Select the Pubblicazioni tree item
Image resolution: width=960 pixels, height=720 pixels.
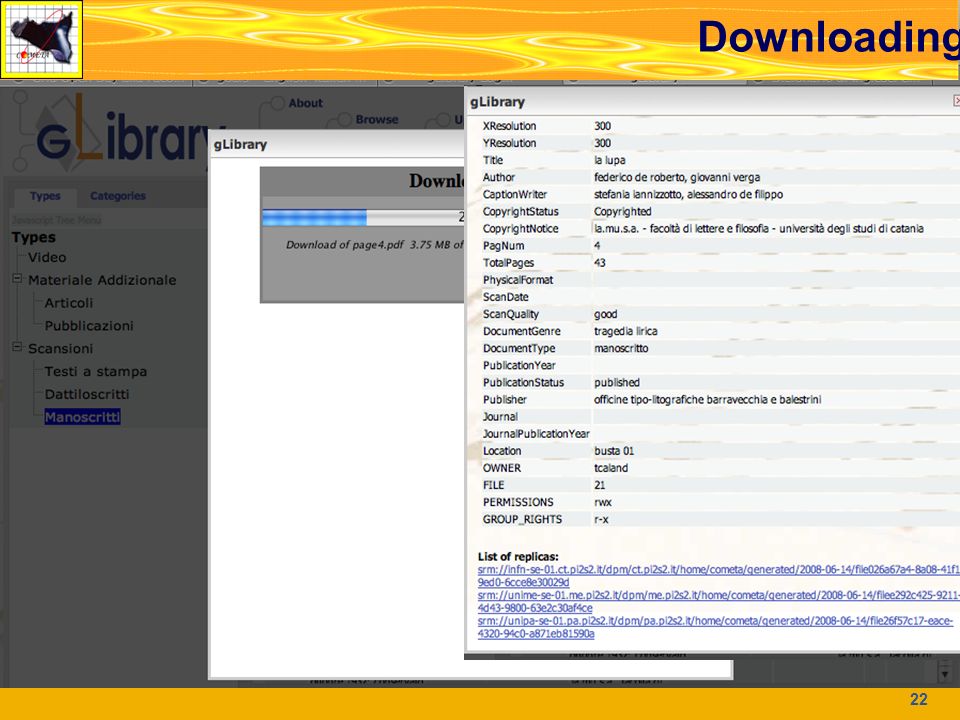(89, 326)
